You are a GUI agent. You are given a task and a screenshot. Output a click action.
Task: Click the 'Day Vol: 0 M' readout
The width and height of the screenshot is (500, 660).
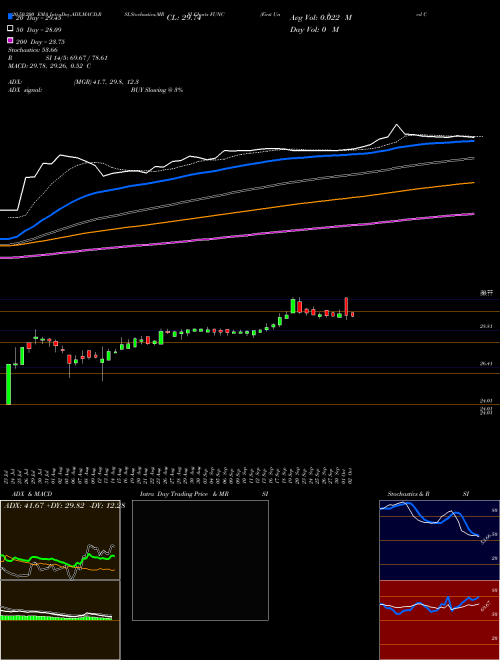coord(314,29)
